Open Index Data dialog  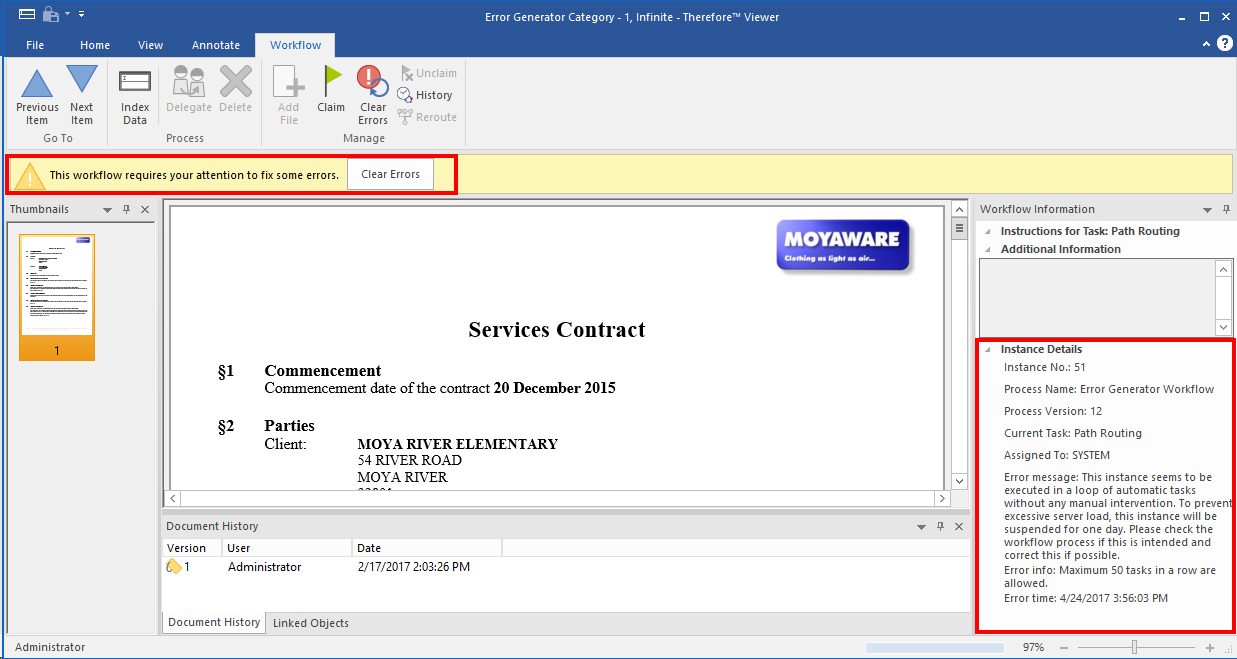[x=135, y=94]
